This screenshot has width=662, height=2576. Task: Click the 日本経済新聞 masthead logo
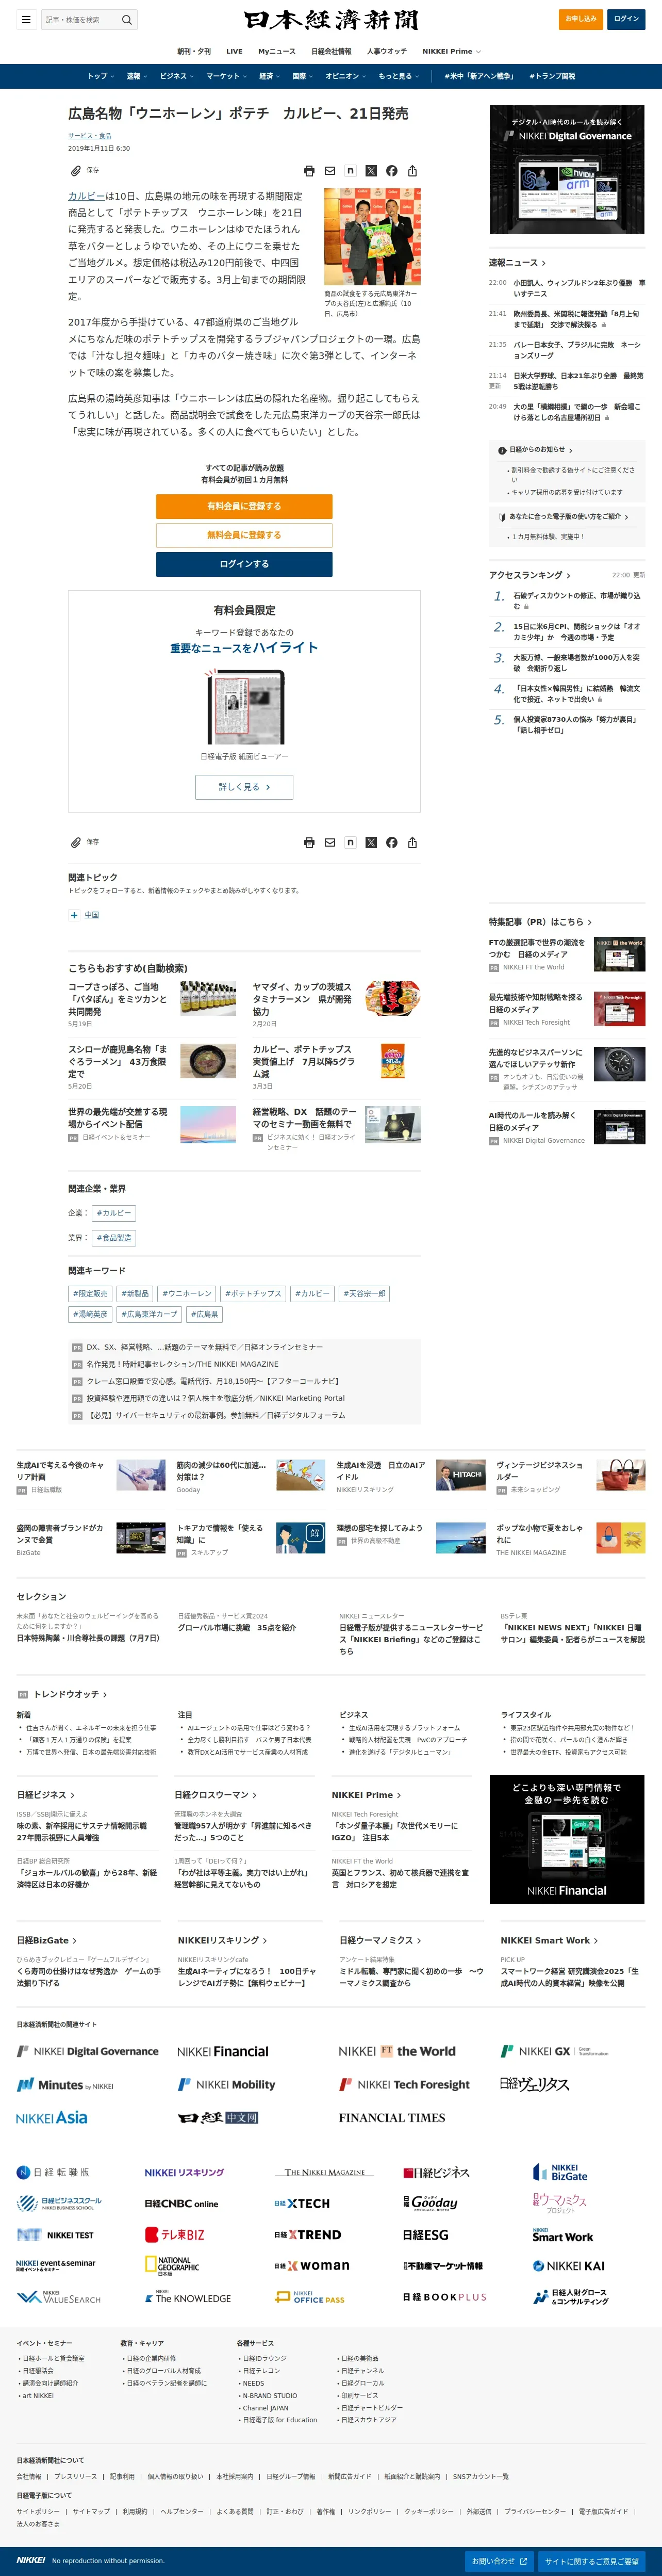[x=331, y=20]
